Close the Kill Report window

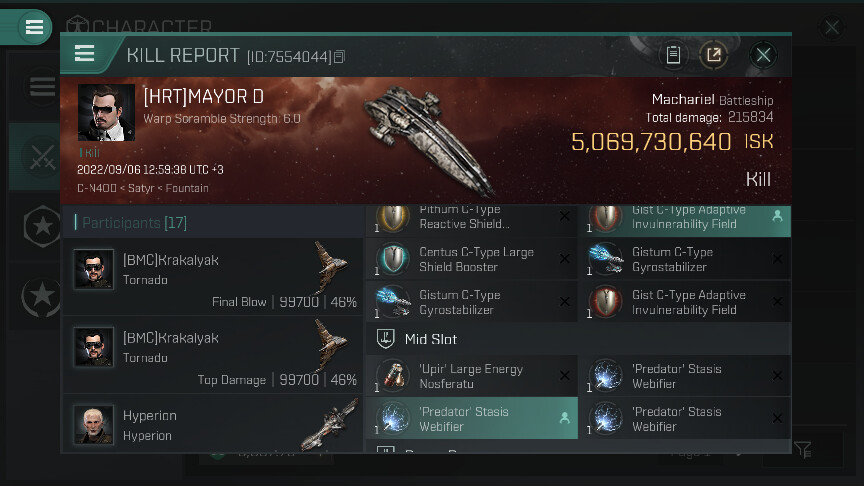pos(763,55)
